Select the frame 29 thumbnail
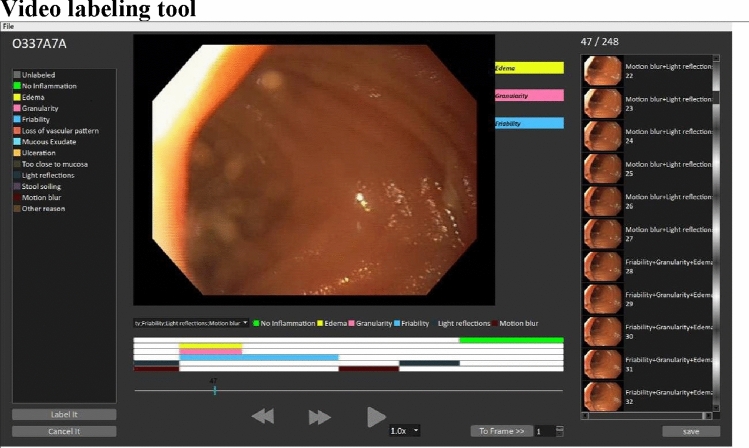 click(x=602, y=299)
